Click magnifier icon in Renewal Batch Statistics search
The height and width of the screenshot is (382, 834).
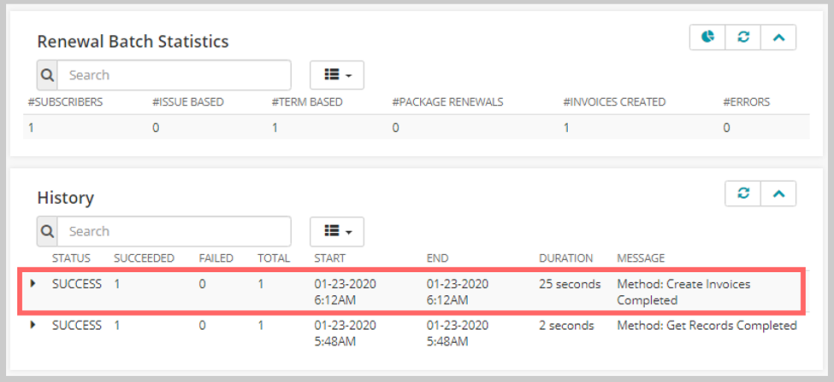point(47,75)
